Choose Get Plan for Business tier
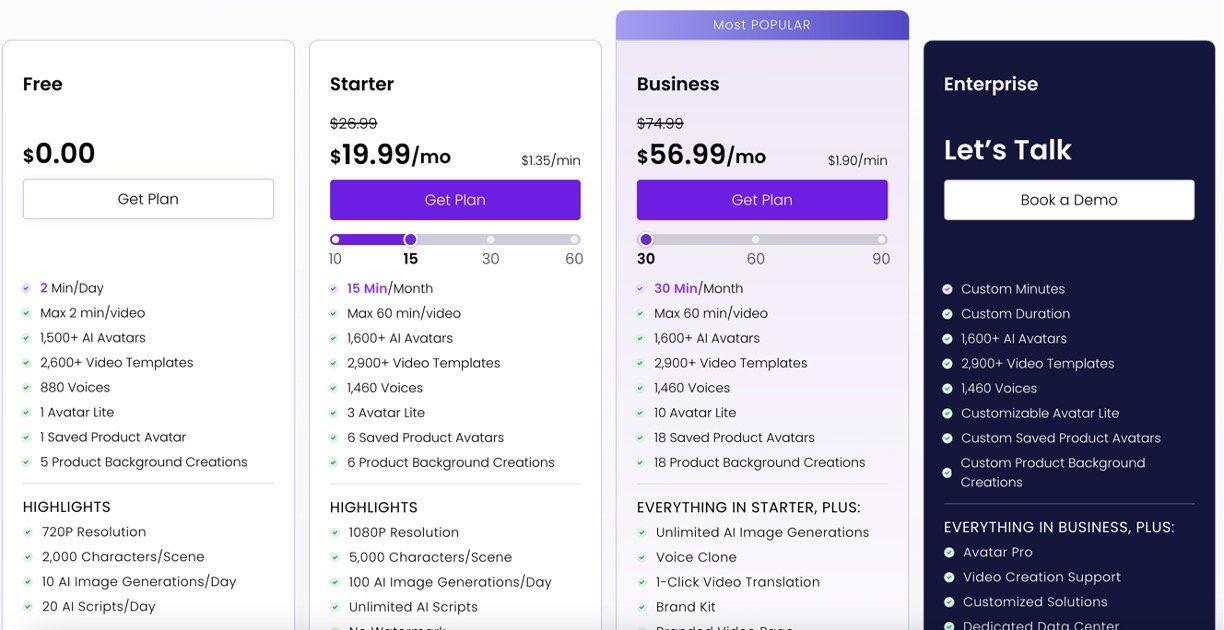Viewport: 1224px width, 630px height. [762, 200]
